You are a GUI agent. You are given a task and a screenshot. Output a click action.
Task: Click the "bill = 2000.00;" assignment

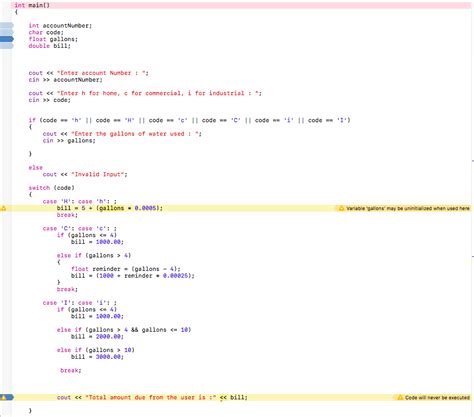(x=97, y=337)
